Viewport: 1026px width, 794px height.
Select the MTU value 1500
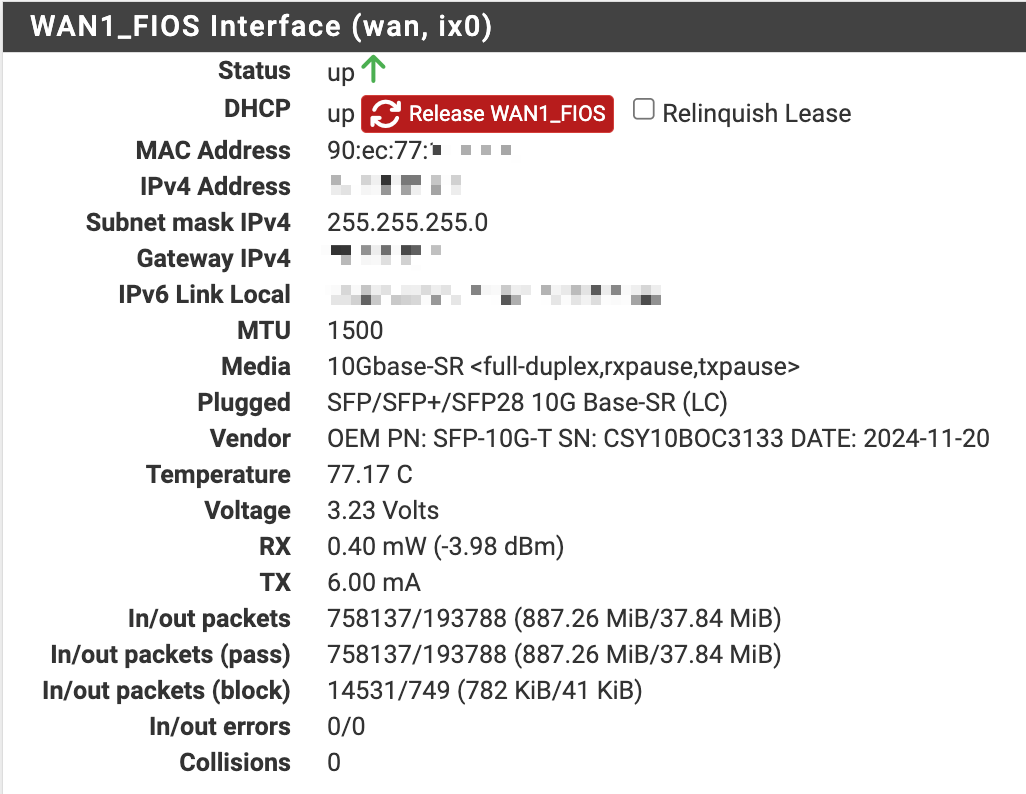[x=355, y=330]
